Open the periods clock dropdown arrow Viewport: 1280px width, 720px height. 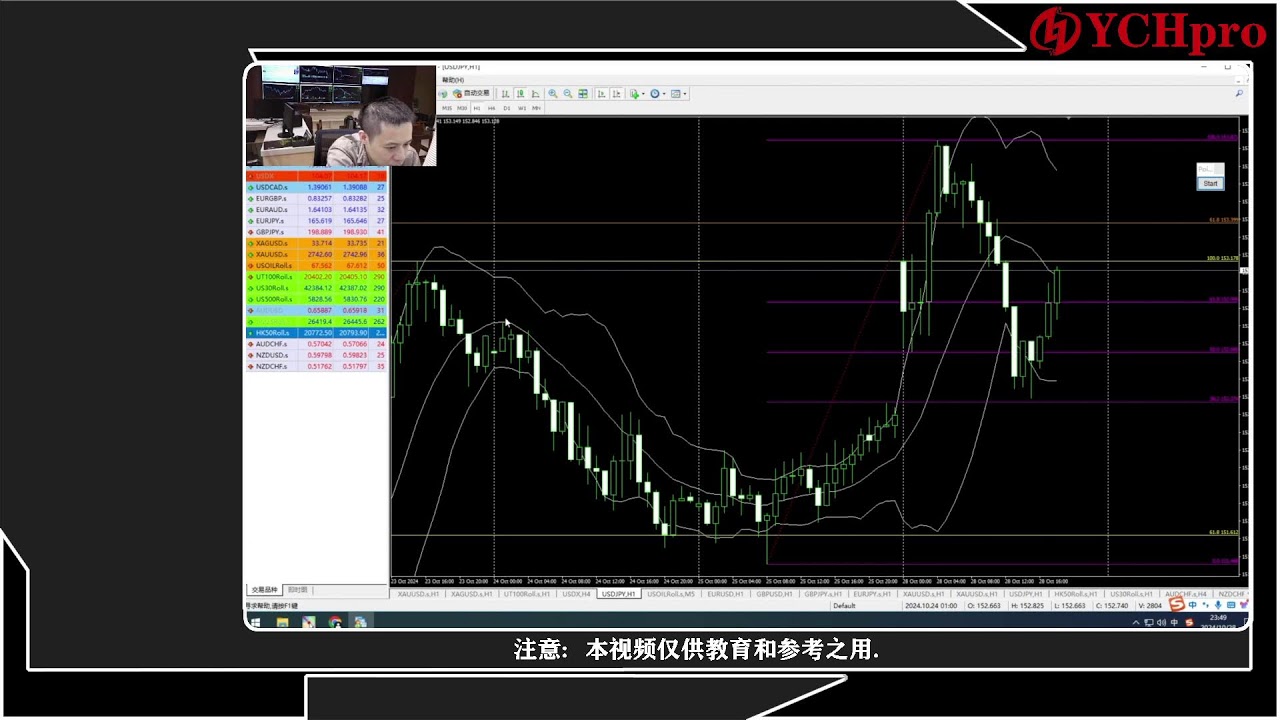[x=664, y=94]
